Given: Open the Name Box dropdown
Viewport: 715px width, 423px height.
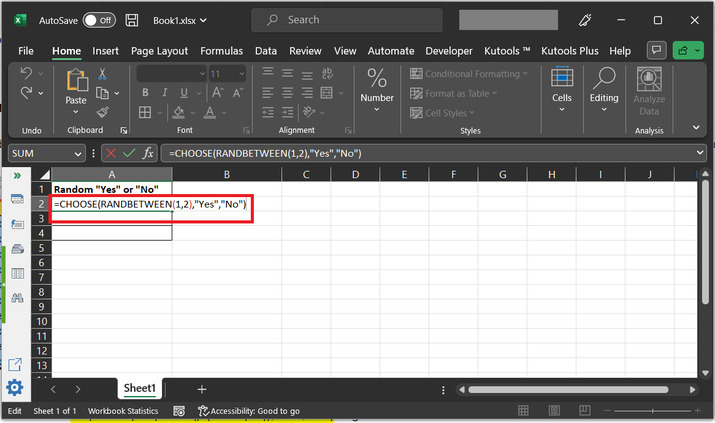Looking at the screenshot, I should [x=78, y=153].
